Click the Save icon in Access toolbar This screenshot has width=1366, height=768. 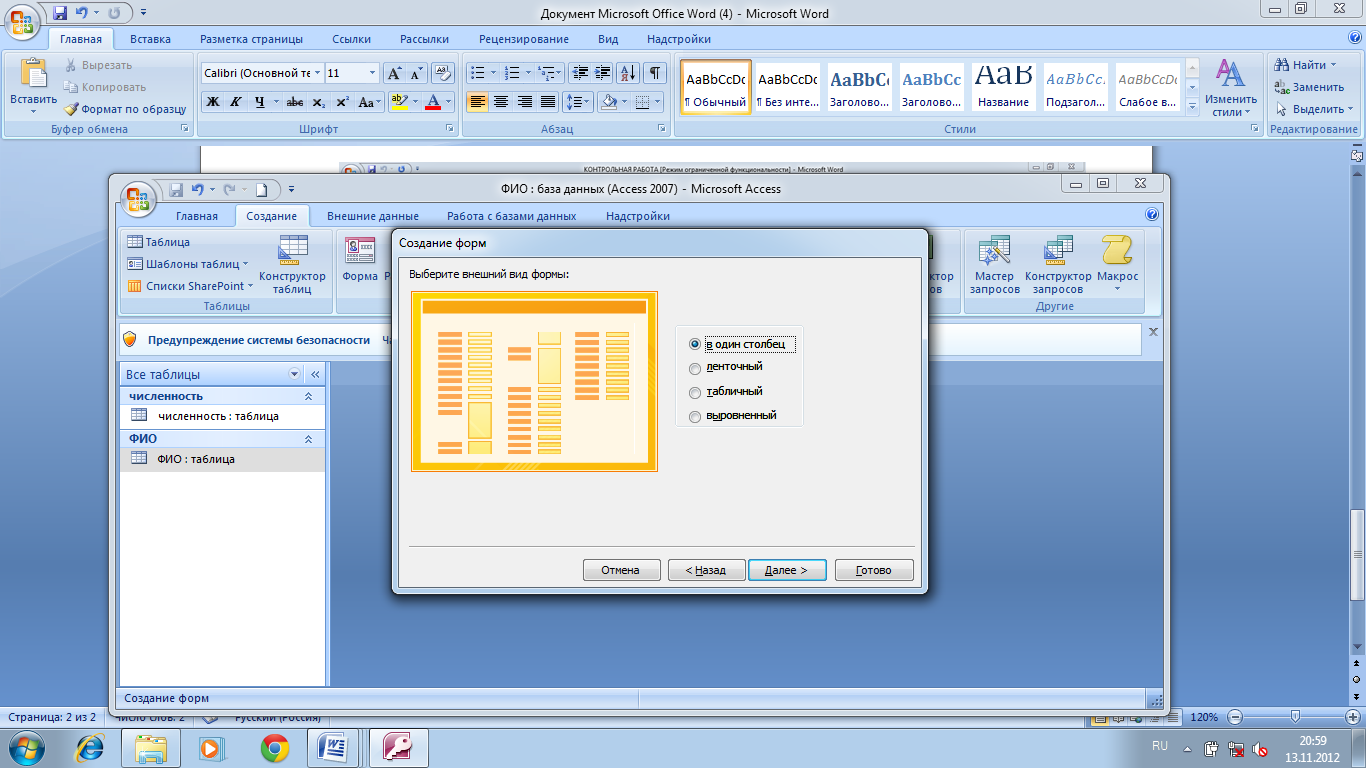(x=176, y=189)
